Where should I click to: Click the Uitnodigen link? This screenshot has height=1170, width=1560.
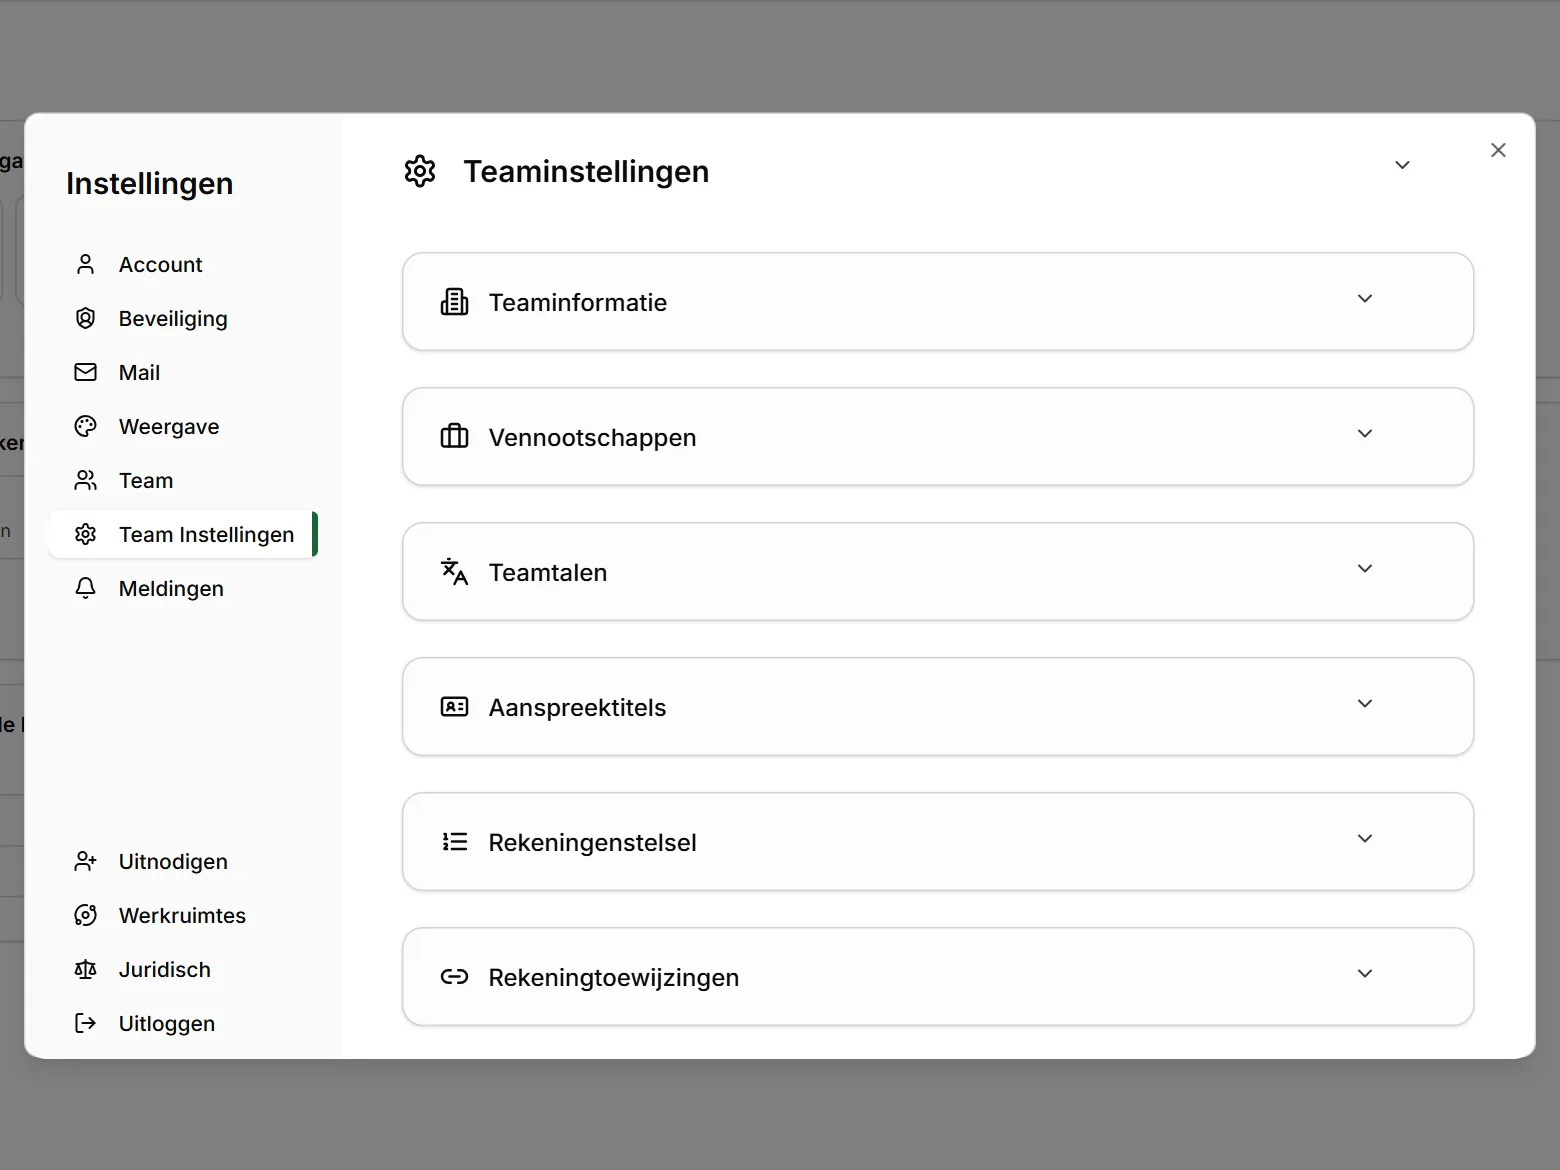[x=183, y=861]
